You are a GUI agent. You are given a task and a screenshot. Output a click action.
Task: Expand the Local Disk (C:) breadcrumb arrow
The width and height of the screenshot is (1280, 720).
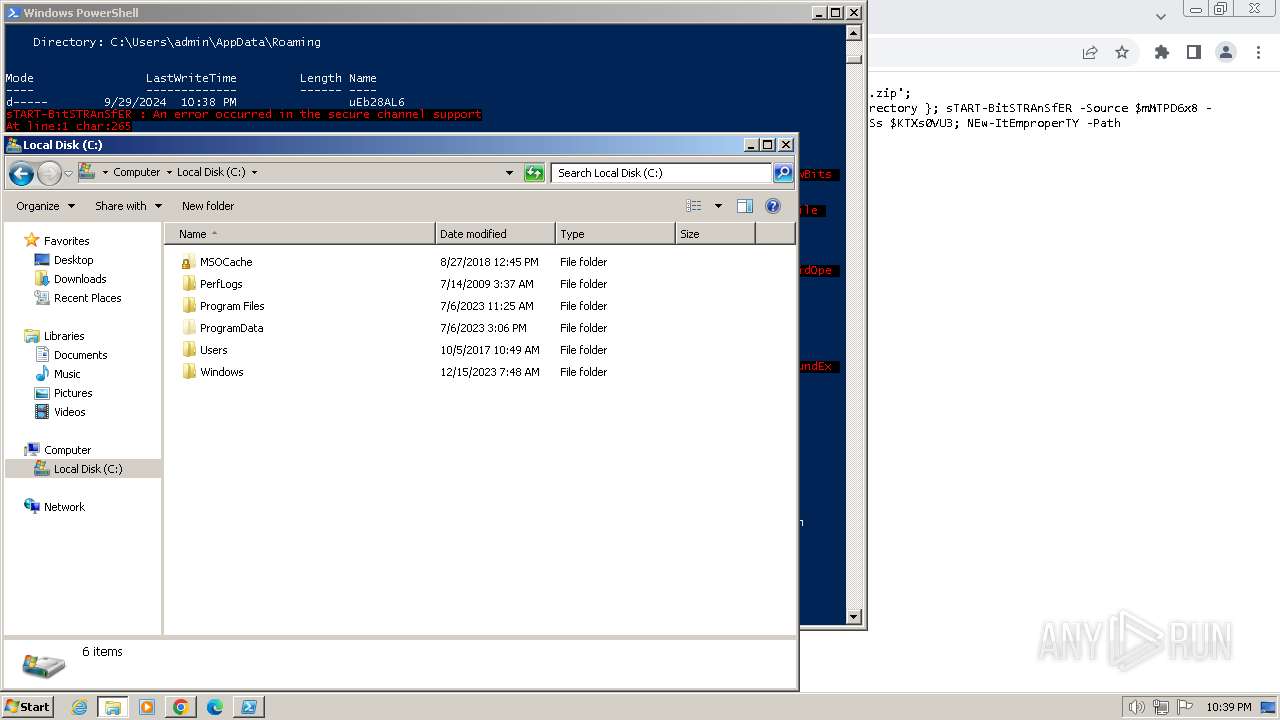254,173
